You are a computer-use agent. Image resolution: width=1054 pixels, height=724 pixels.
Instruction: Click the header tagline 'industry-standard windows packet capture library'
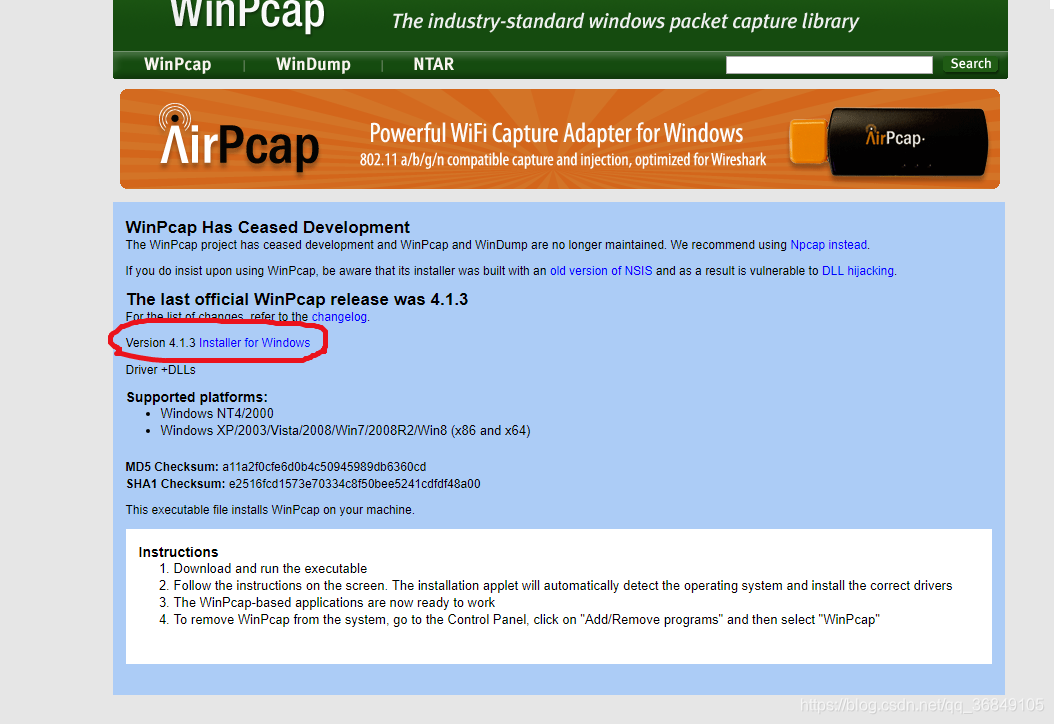pyautogui.click(x=625, y=22)
